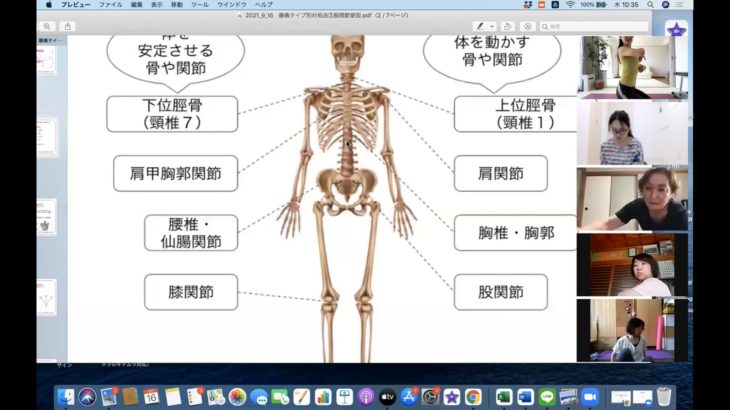Image resolution: width=730 pixels, height=410 pixels.
Task: Select video of participant in wooden room
Action: (632, 265)
